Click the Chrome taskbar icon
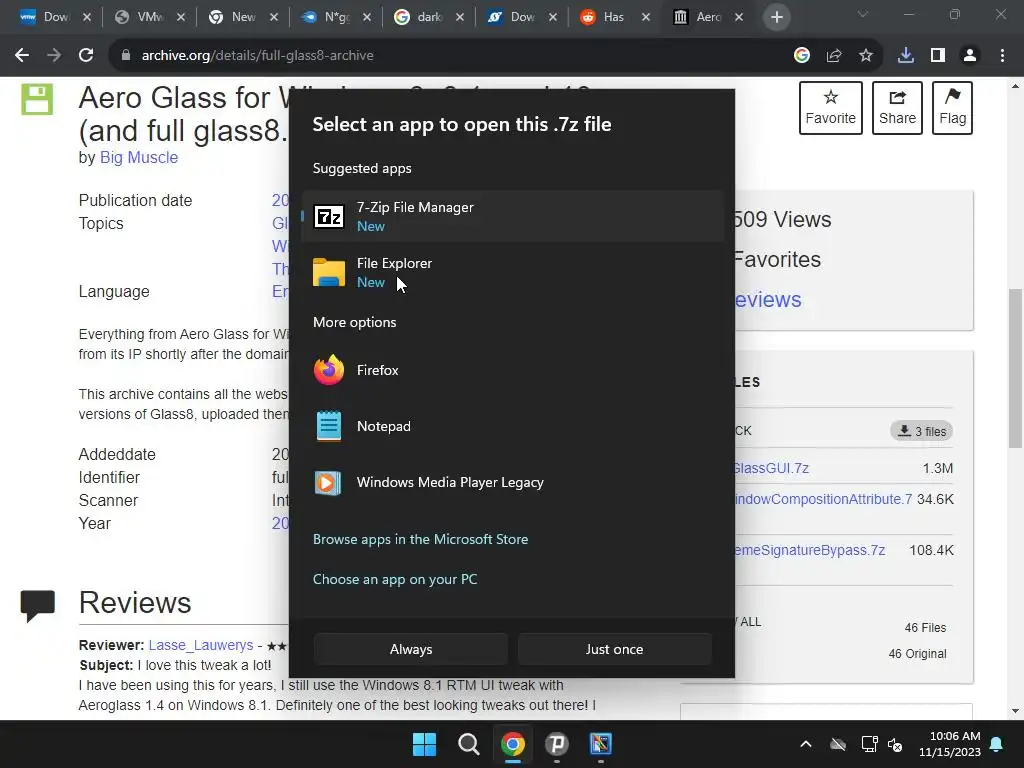1024x768 pixels. coord(513,744)
